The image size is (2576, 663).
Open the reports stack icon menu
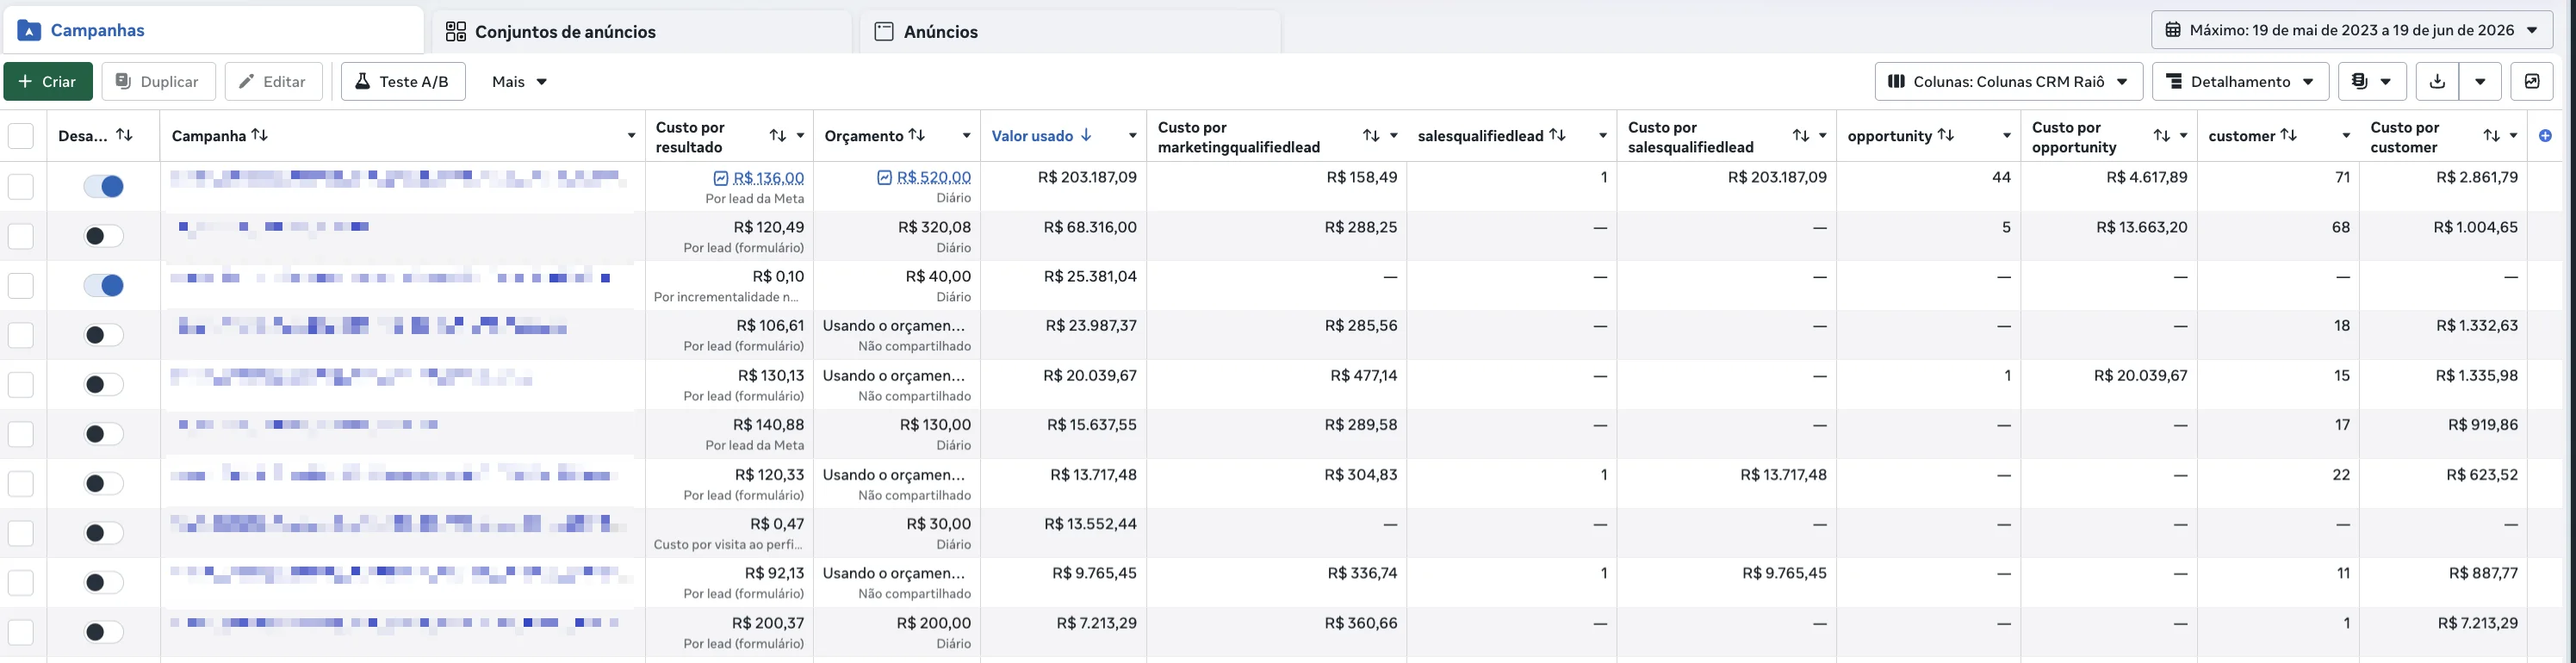click(x=2372, y=81)
